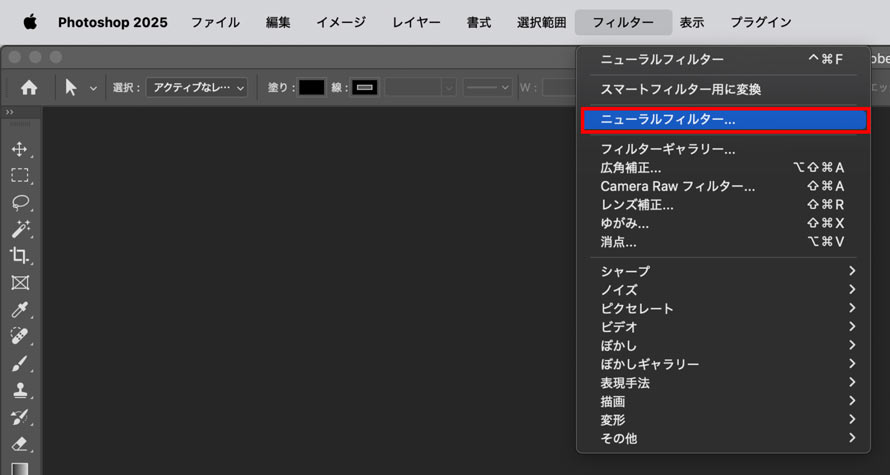The height and width of the screenshot is (475, 890).
Task: Select the Spot Healing Brush tool
Action: point(20,336)
